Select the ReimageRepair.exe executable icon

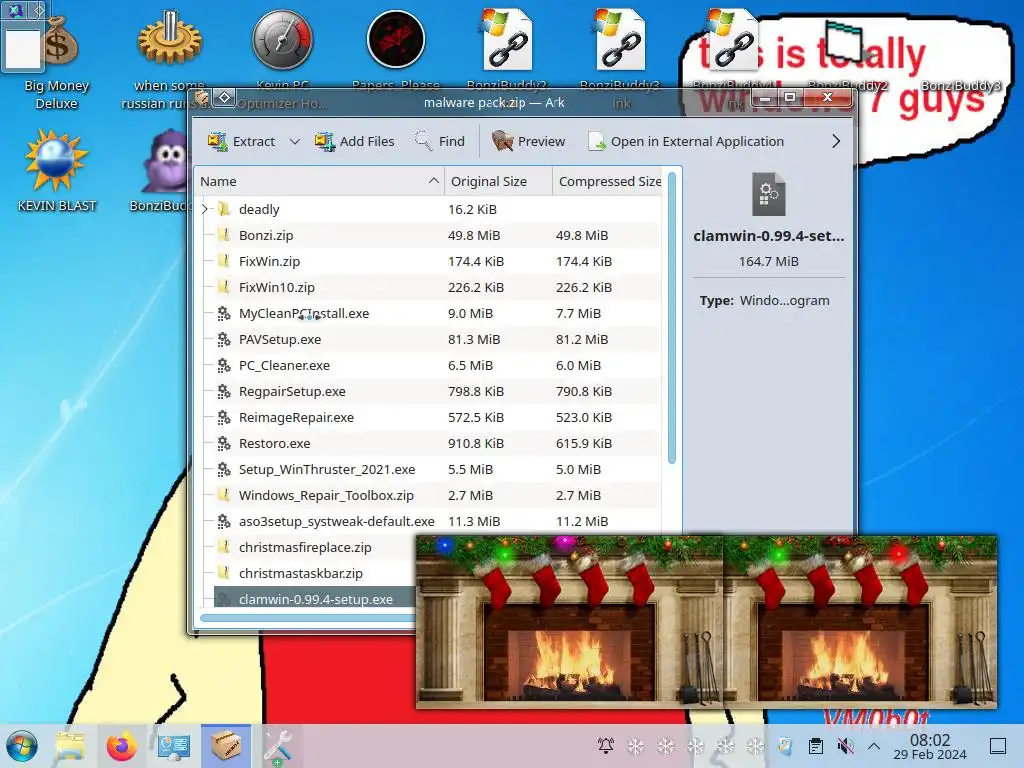click(224, 417)
